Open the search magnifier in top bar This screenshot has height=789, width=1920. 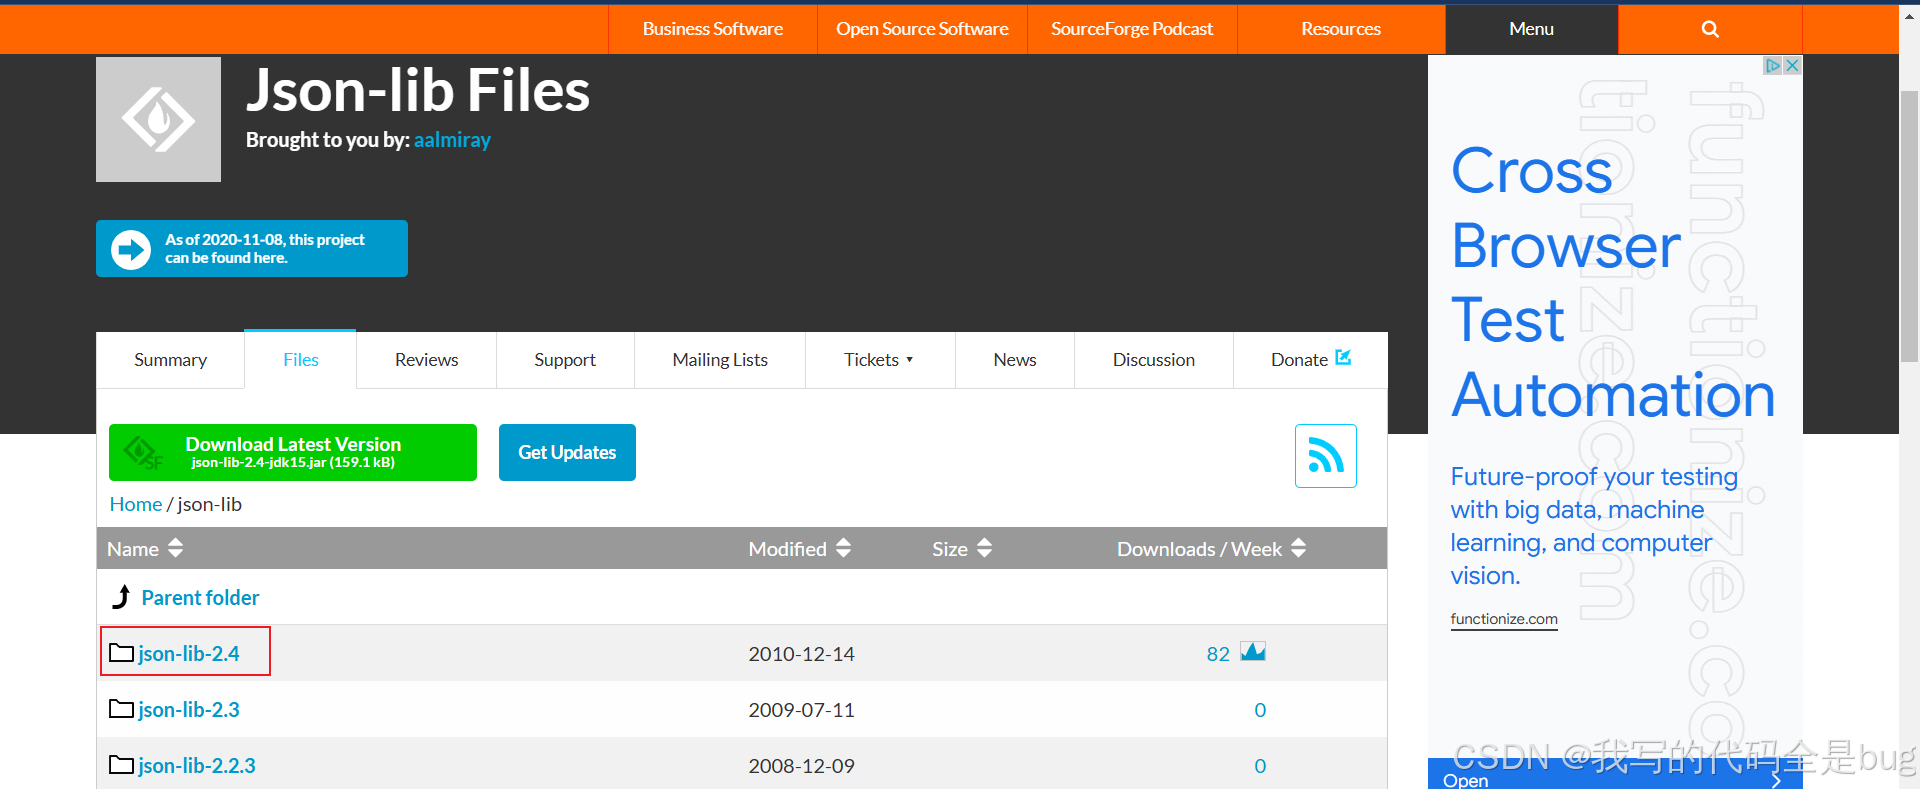click(x=1710, y=29)
